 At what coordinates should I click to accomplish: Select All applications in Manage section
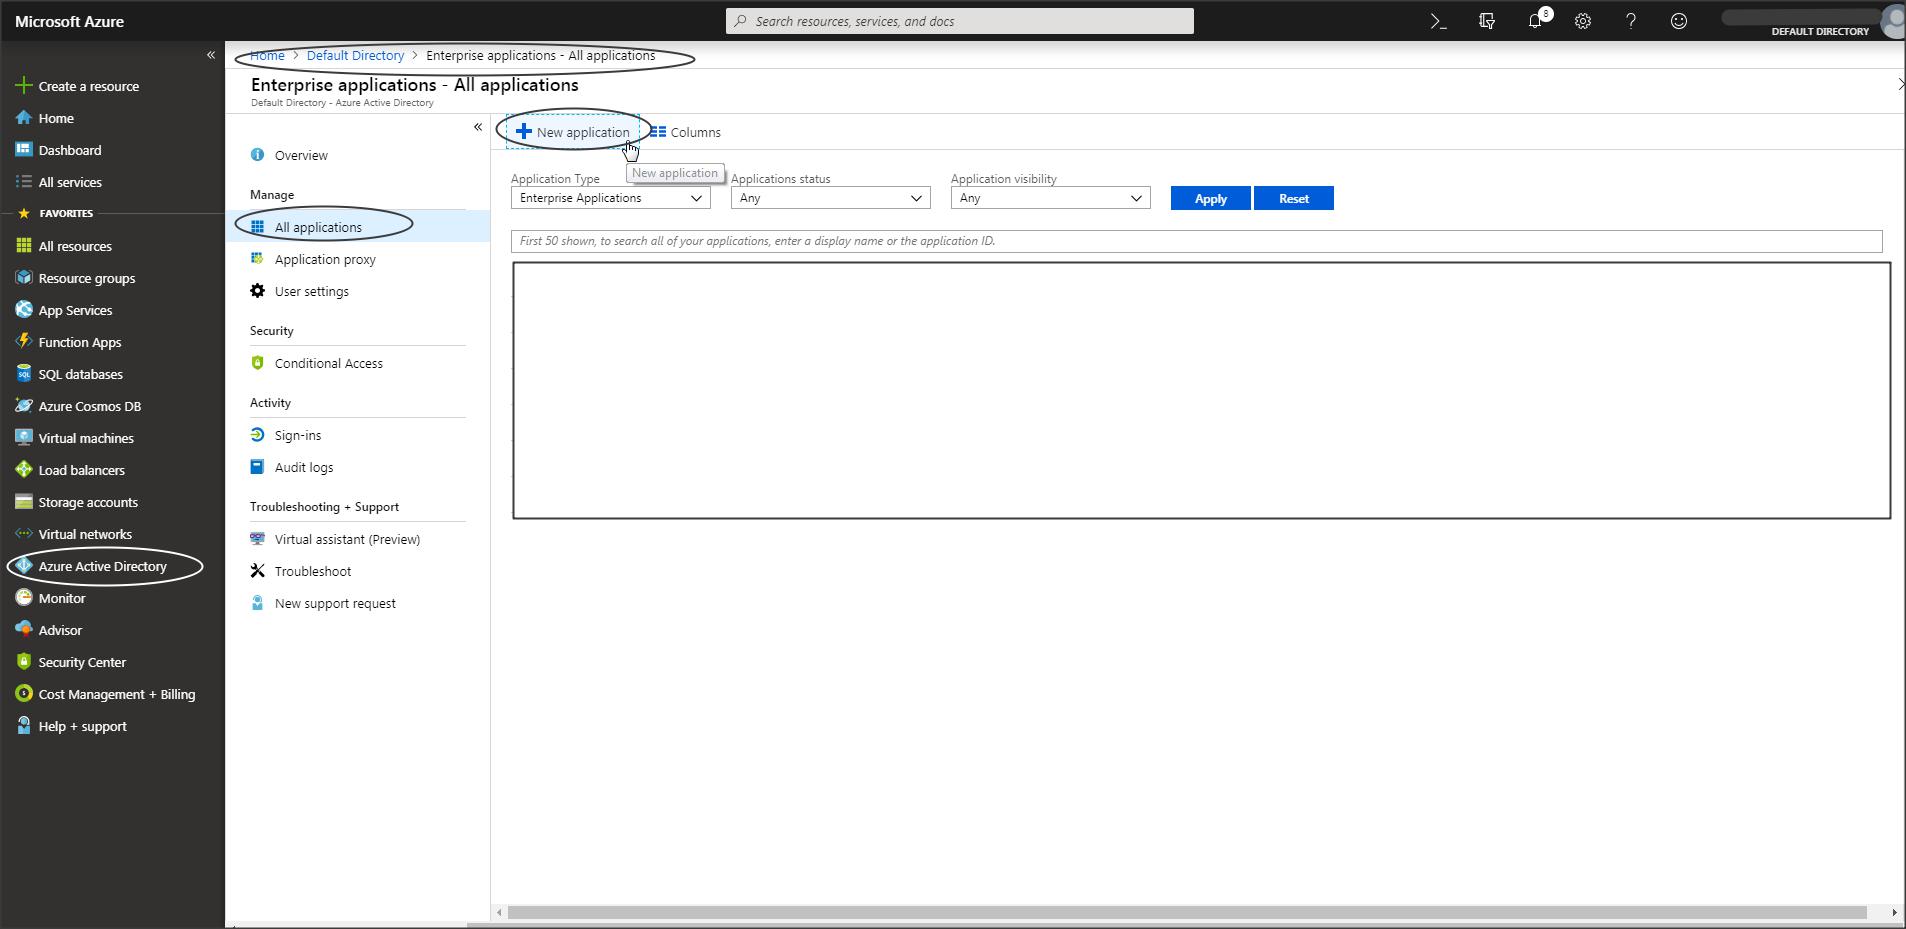click(358, 227)
